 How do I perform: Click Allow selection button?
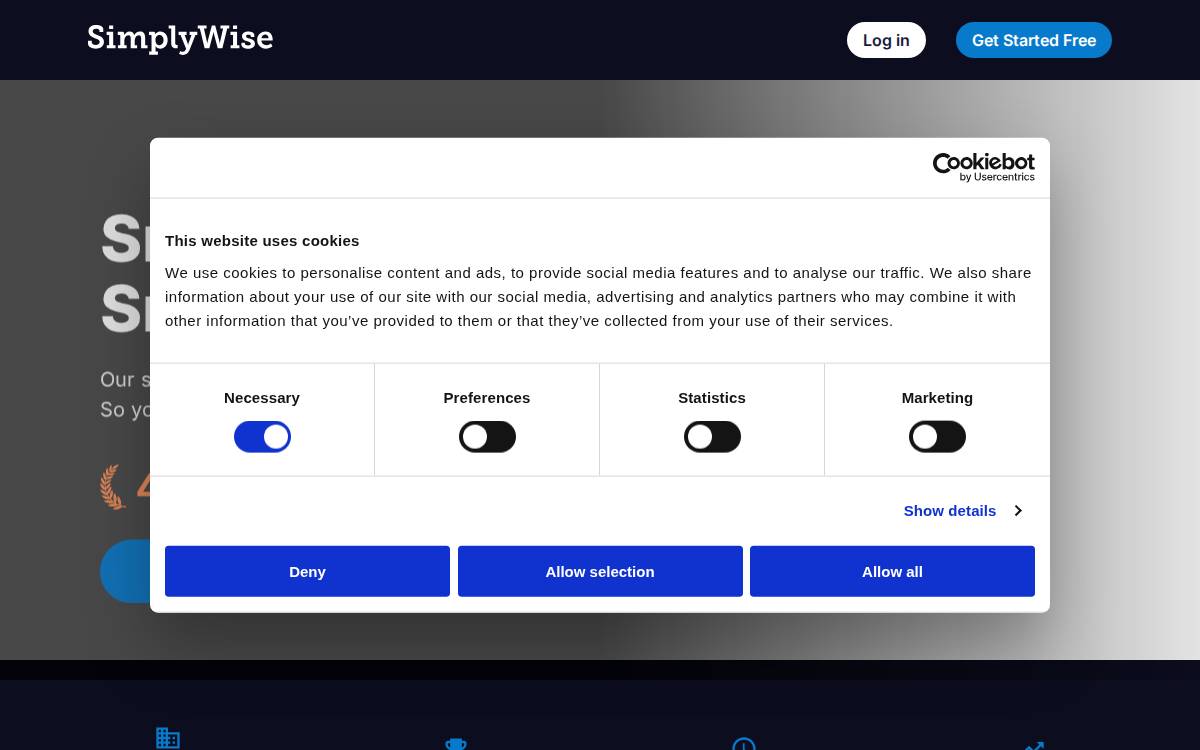click(x=600, y=571)
